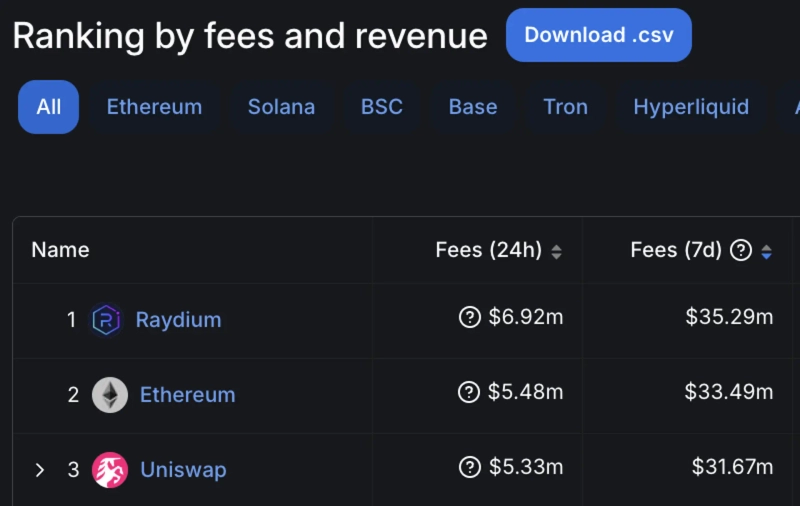
Task: Sort by Fees (7d) using the arrows
Action: pos(766,252)
